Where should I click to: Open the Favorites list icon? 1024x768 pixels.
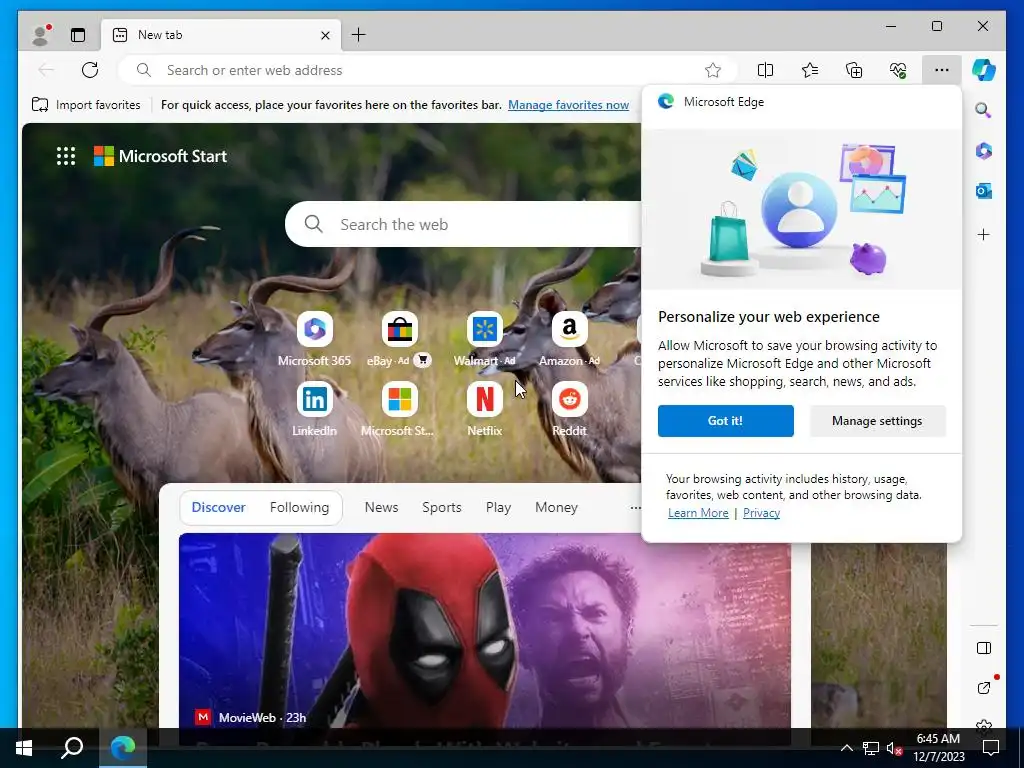click(810, 70)
